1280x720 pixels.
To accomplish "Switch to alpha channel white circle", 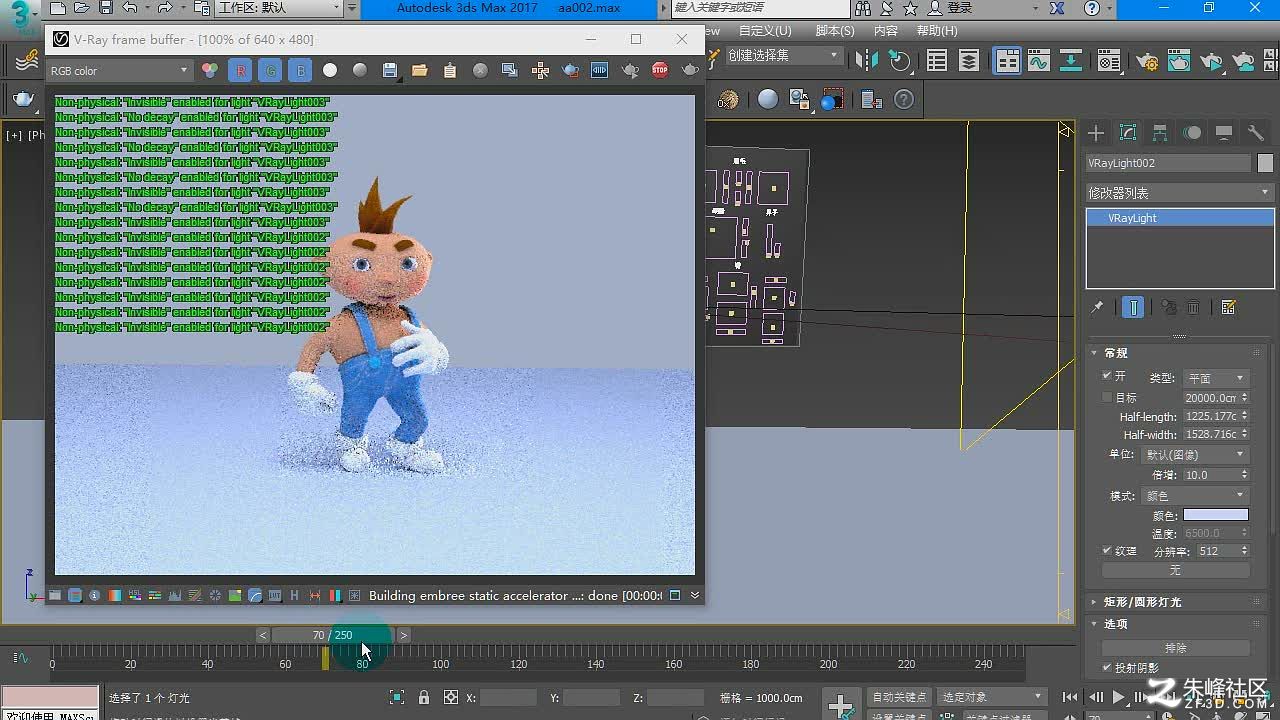I will 330,70.
